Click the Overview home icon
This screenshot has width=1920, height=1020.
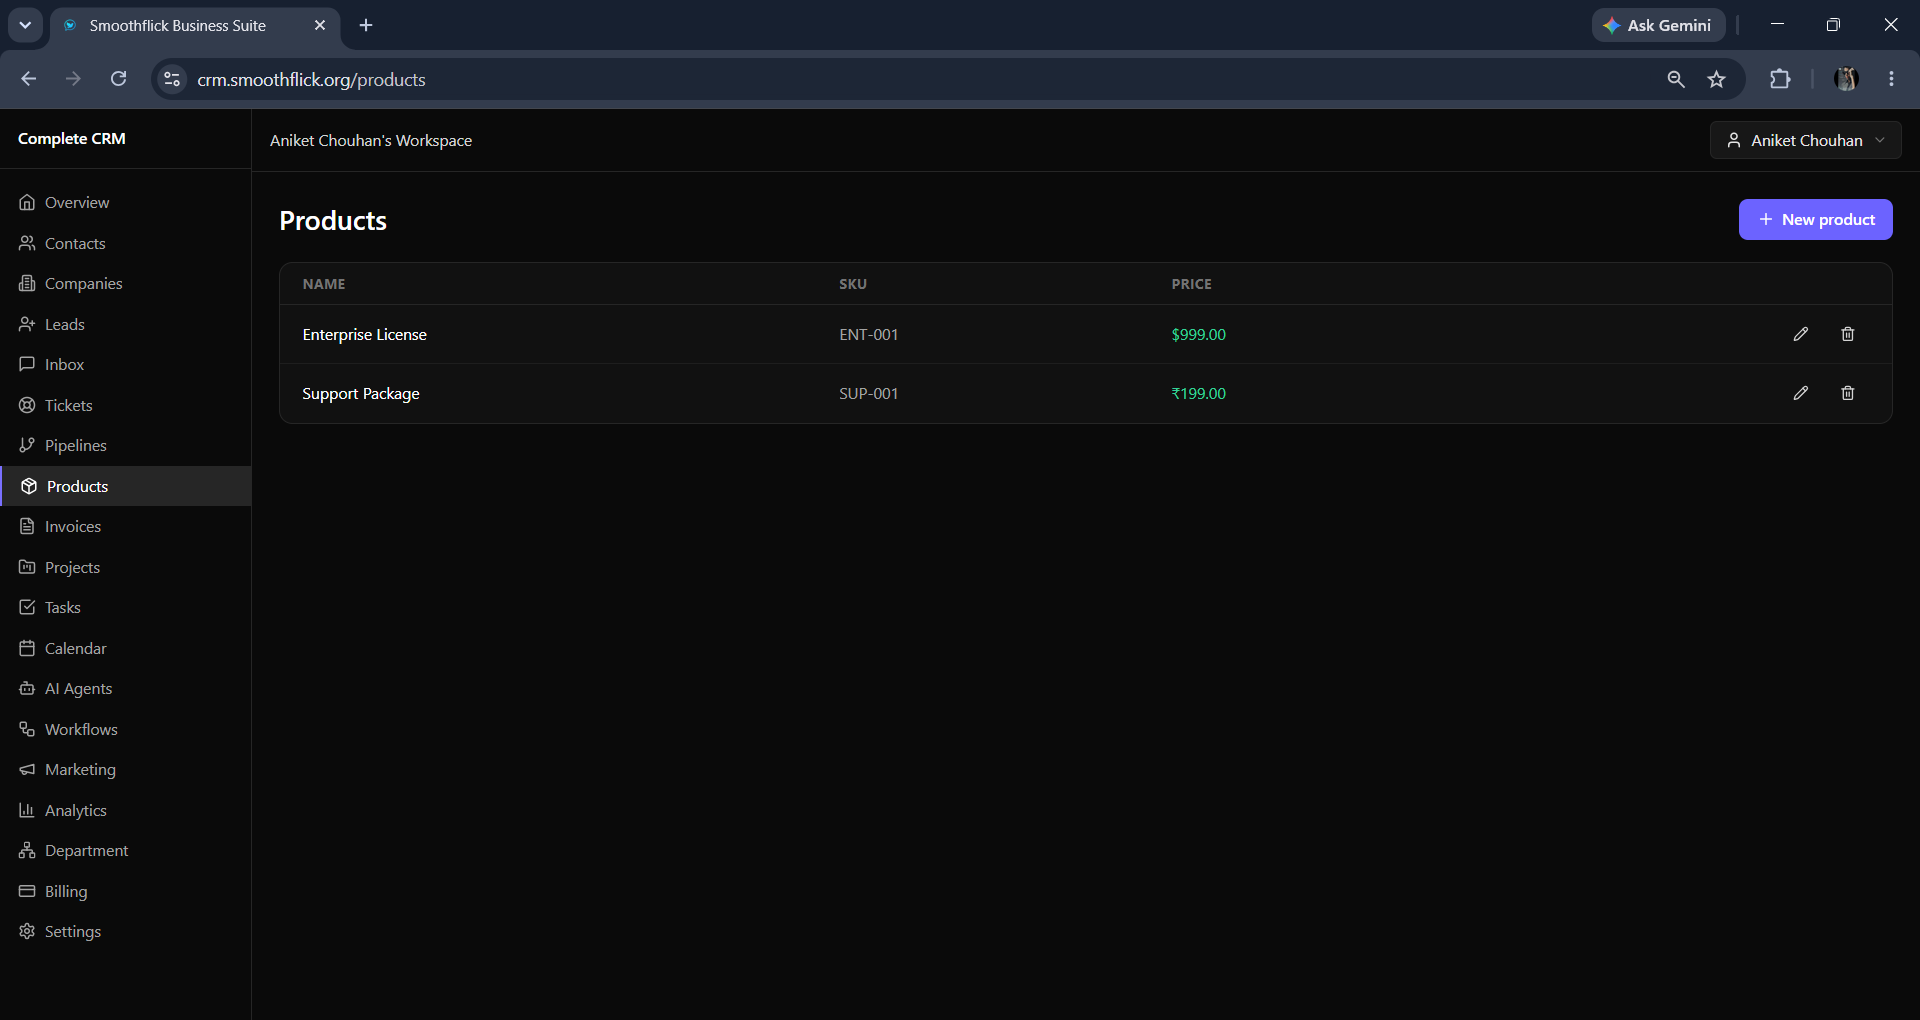(x=27, y=202)
